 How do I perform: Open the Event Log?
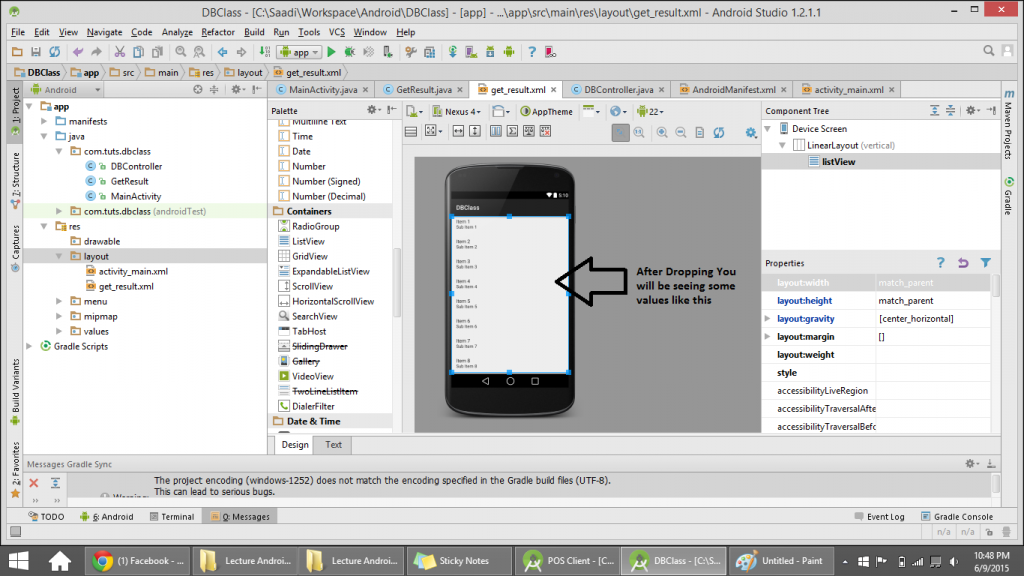click(x=880, y=517)
